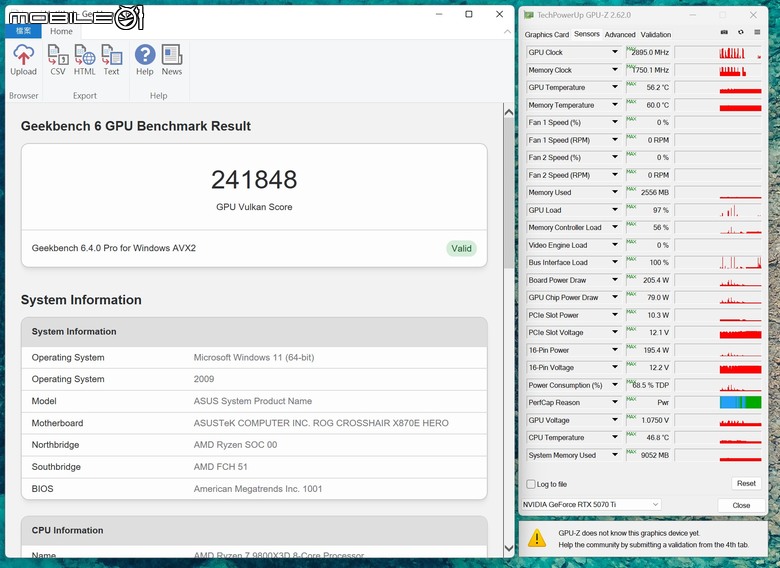Click the Board Power Draw 205.4 W value
The height and width of the screenshot is (568, 780).
656,280
